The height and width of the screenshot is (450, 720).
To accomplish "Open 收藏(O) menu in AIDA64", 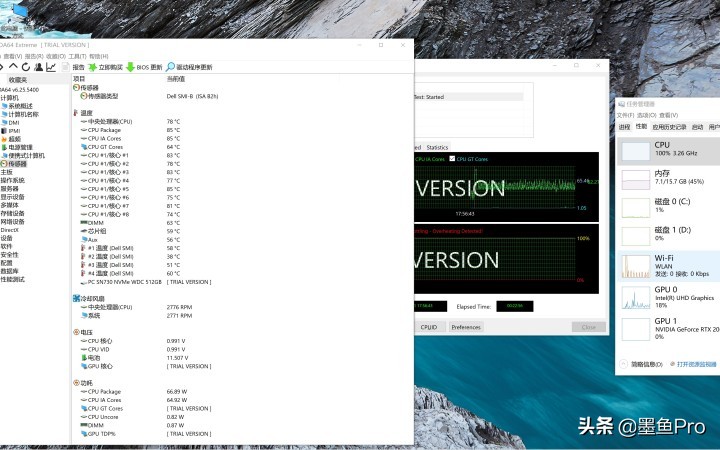I will pos(56,56).
